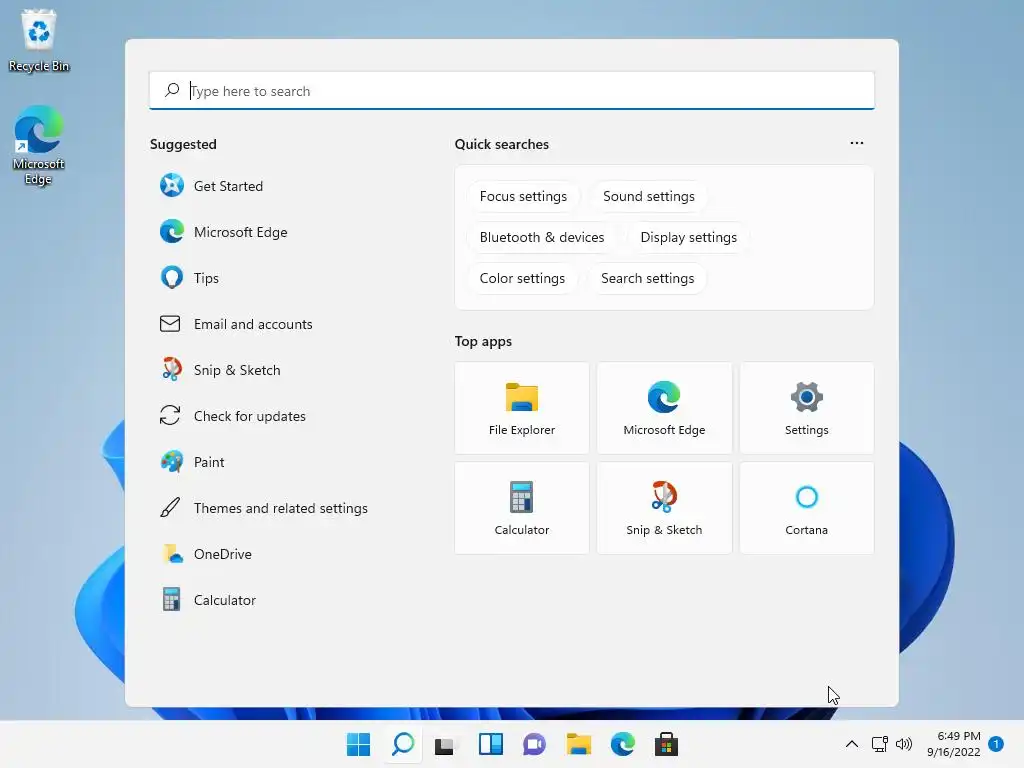1024x768 pixels.
Task: Focus the Type here to search box
Action: (x=511, y=91)
